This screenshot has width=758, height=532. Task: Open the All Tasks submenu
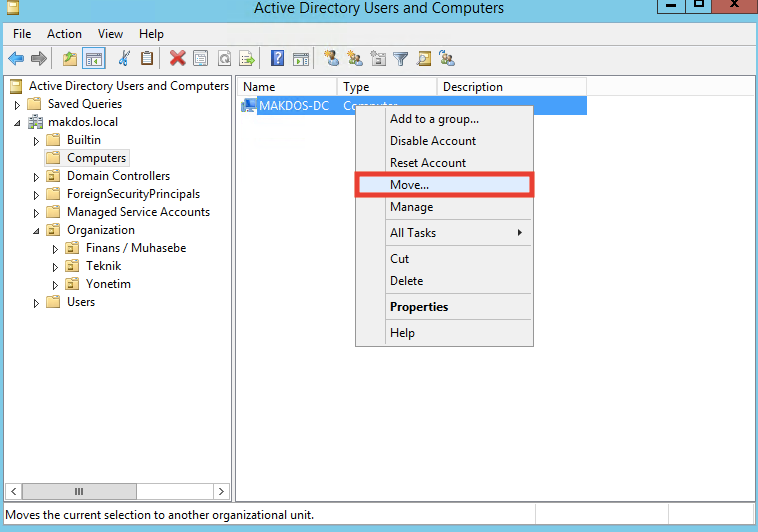444,233
